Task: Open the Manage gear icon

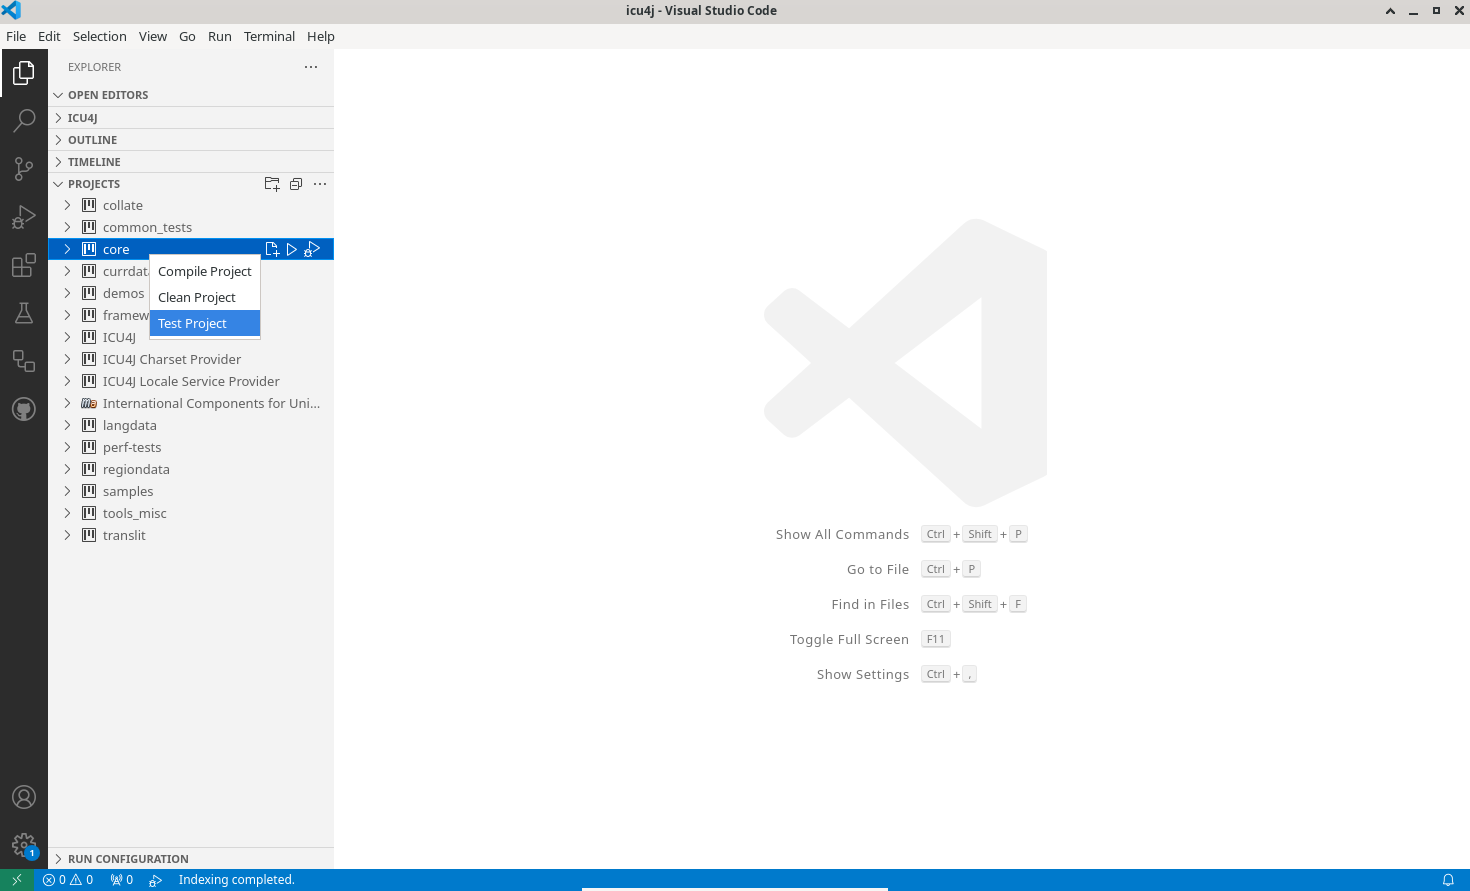Action: click(x=24, y=845)
